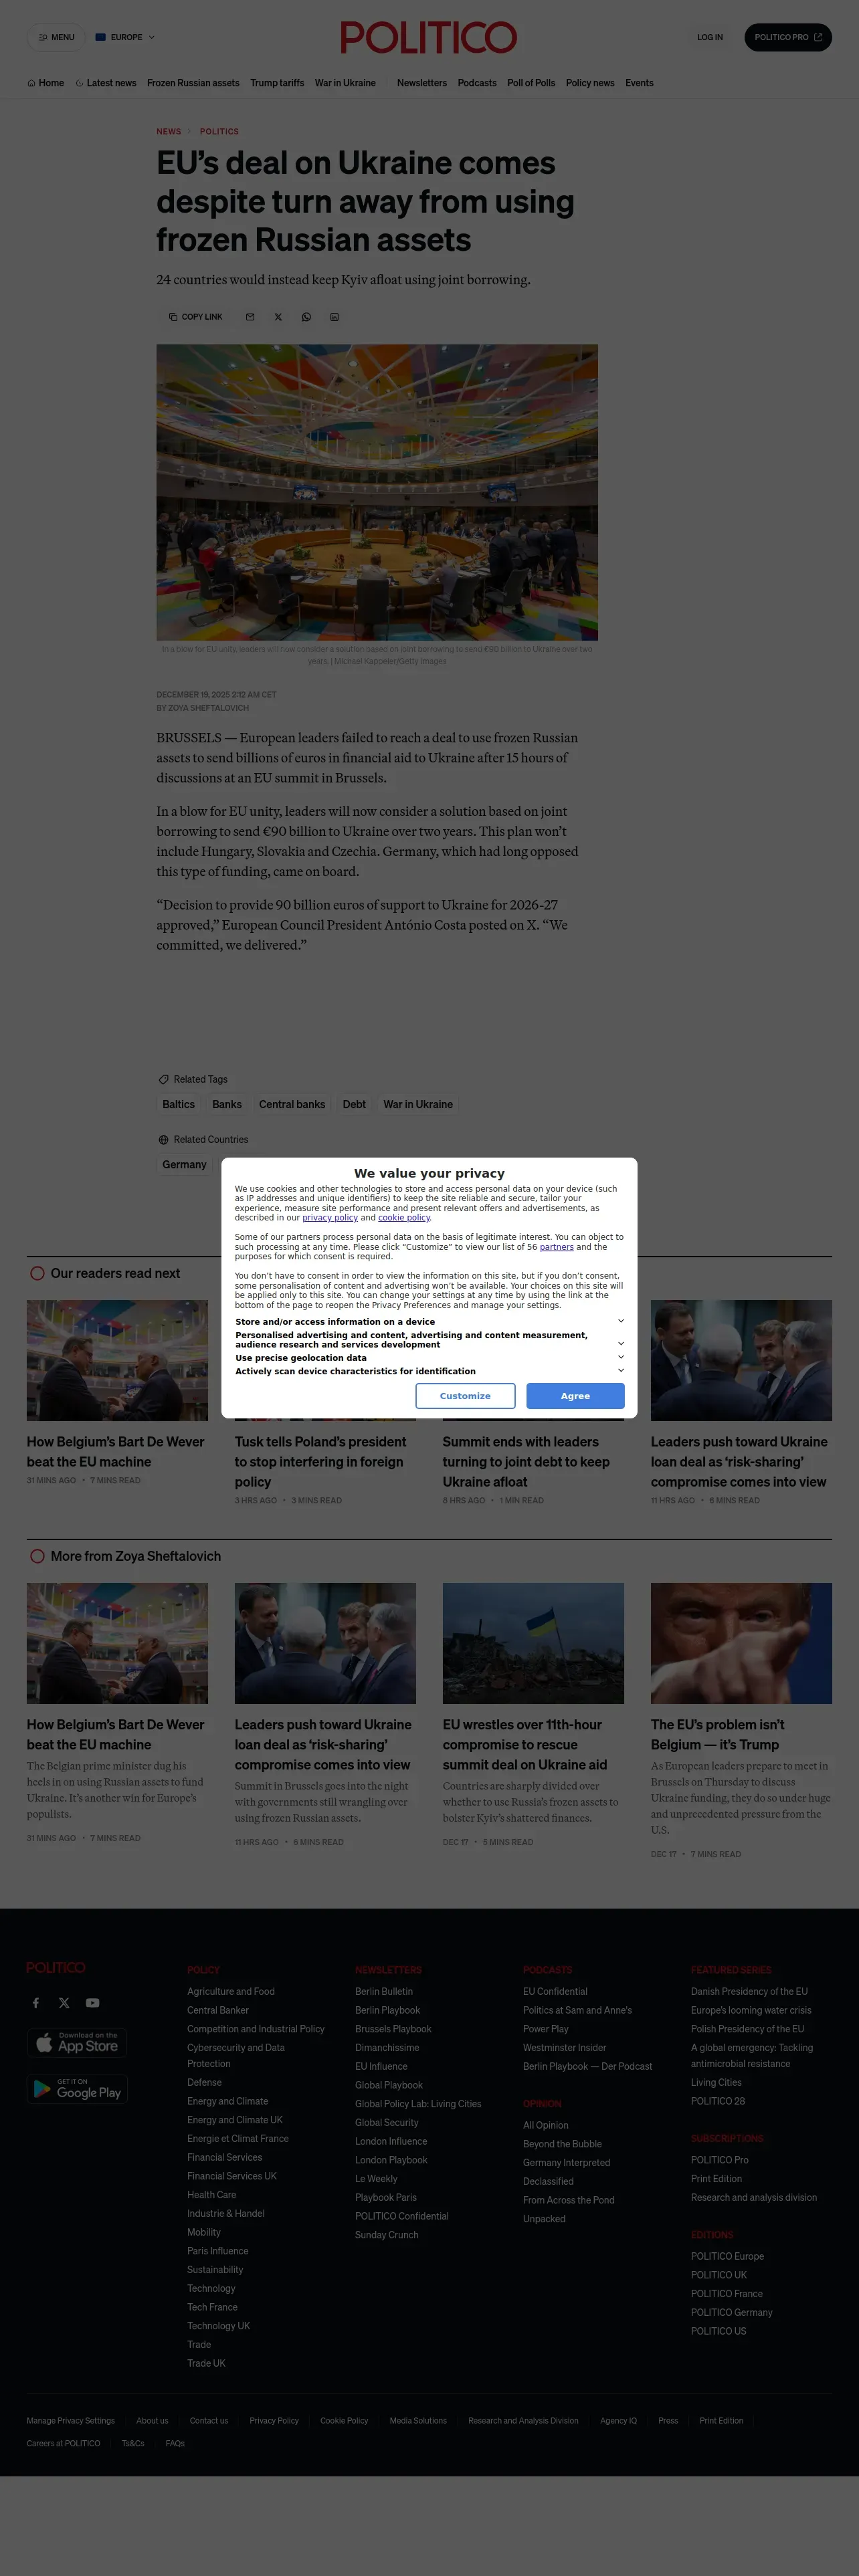Open Ukrainian flag article thumbnail

tap(533, 1643)
